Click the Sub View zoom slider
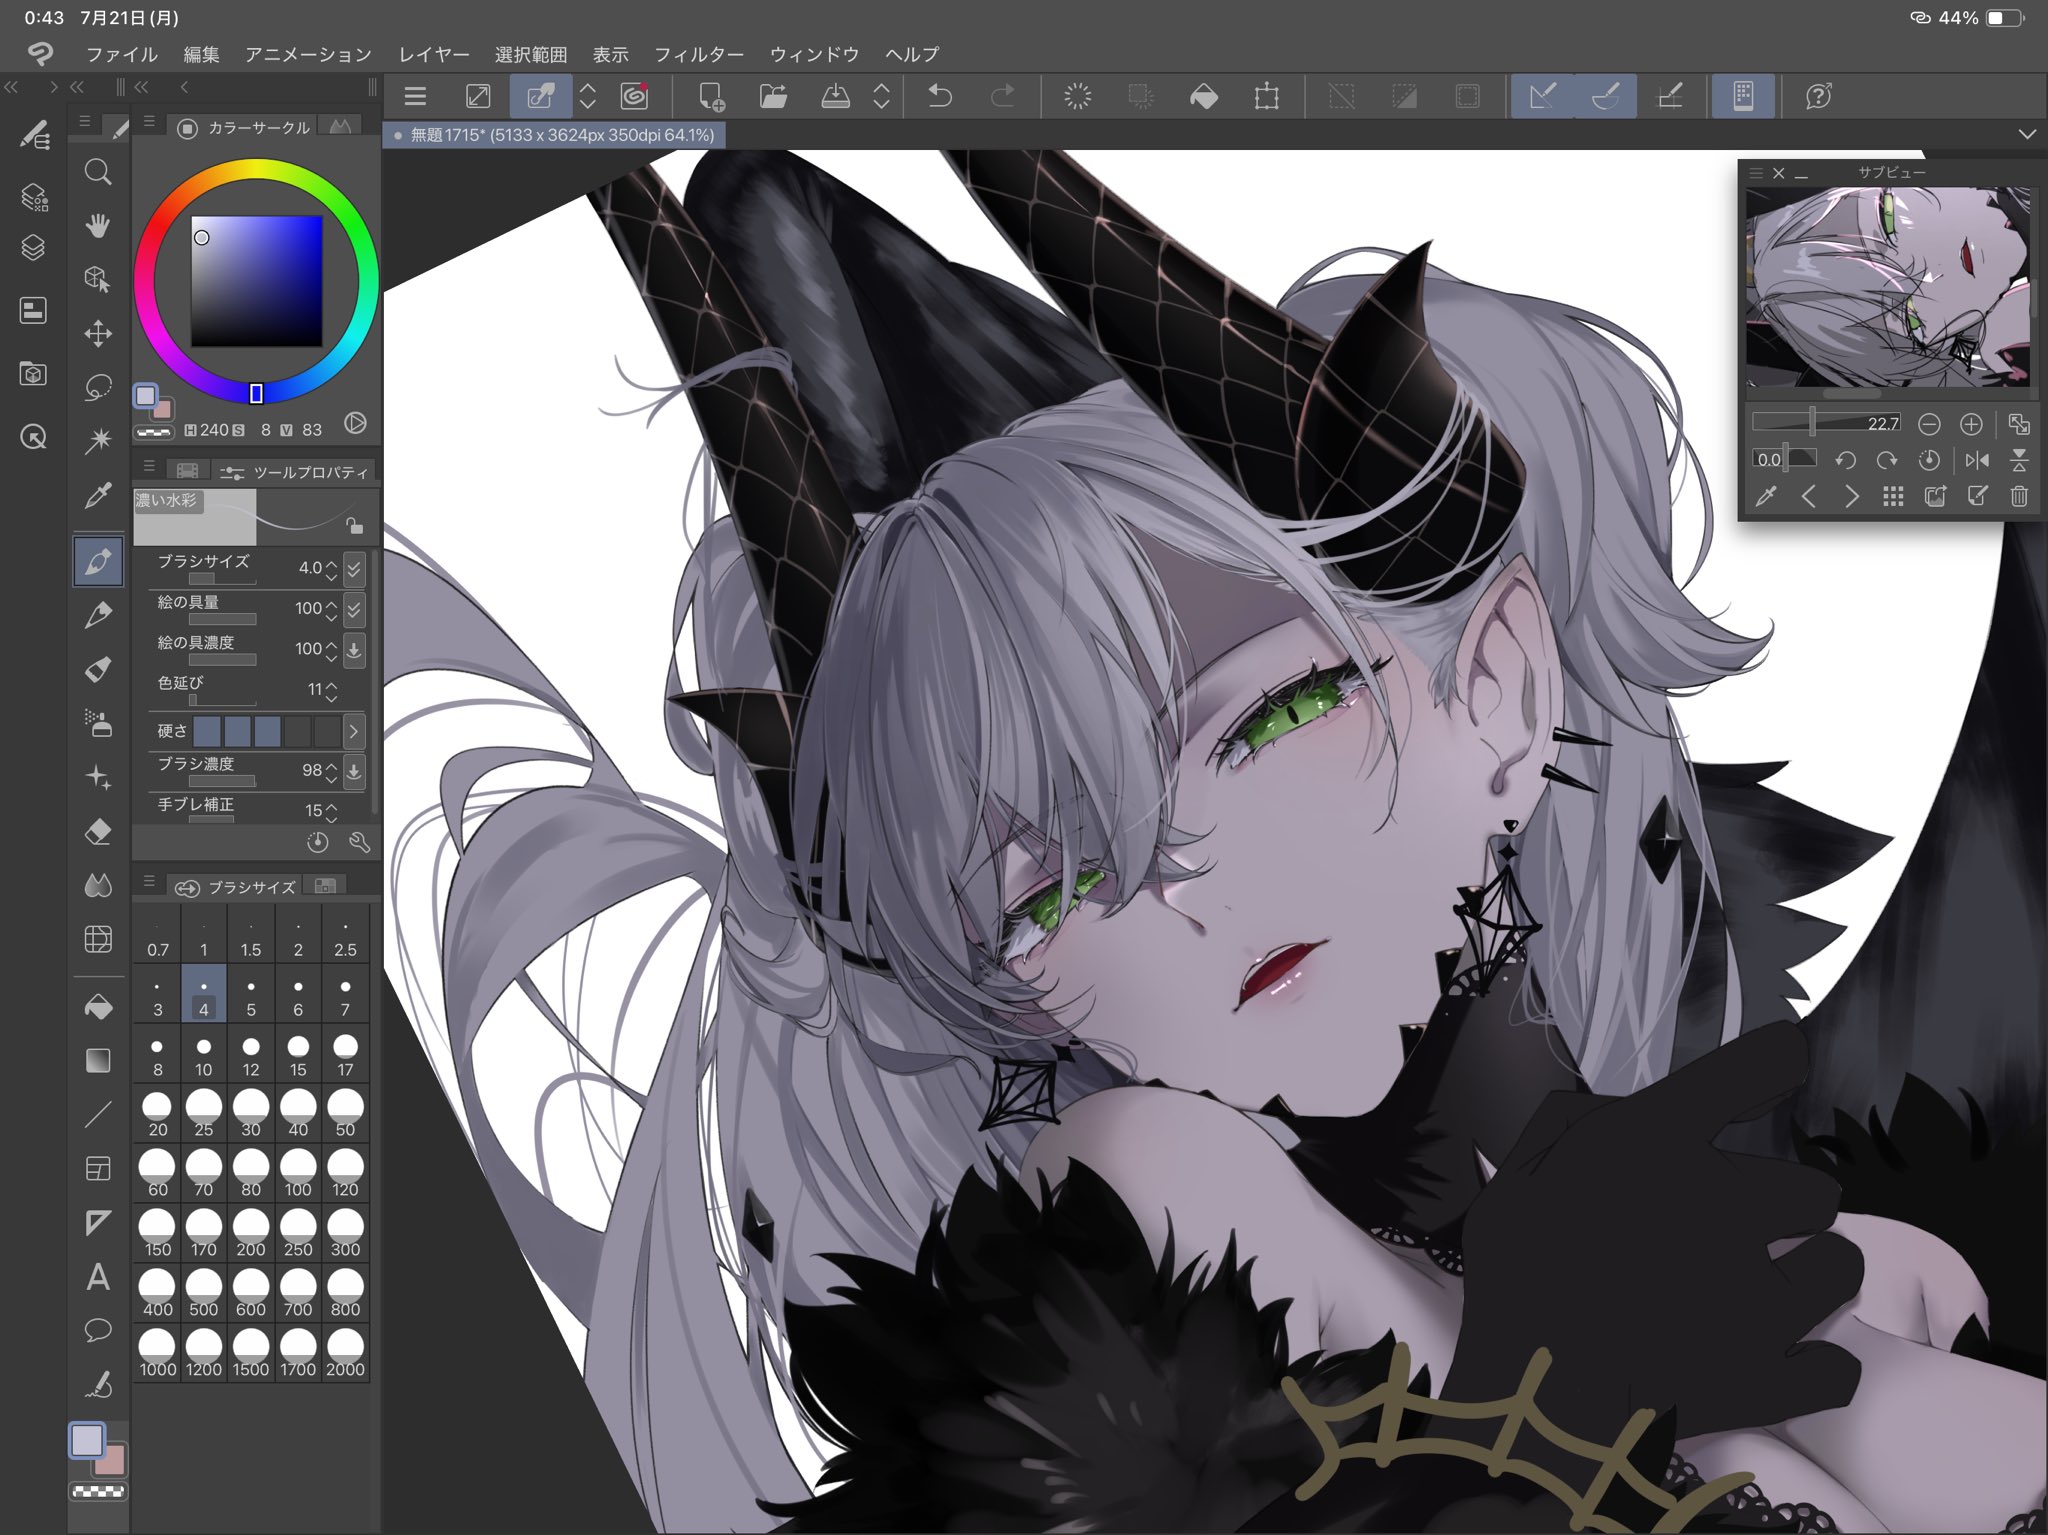 [1825, 423]
